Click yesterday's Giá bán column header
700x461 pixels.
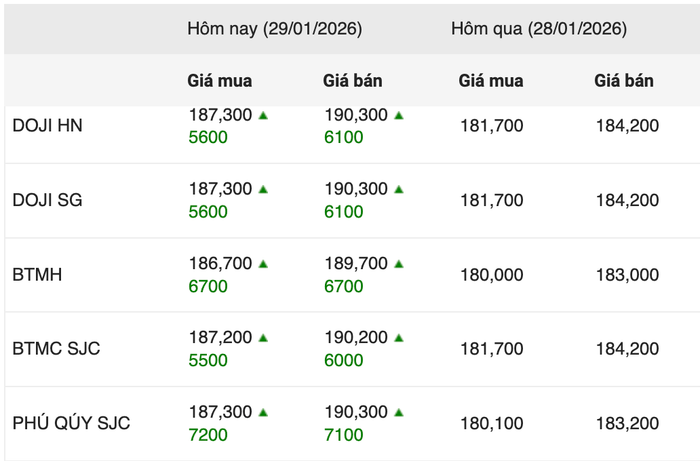pos(624,81)
